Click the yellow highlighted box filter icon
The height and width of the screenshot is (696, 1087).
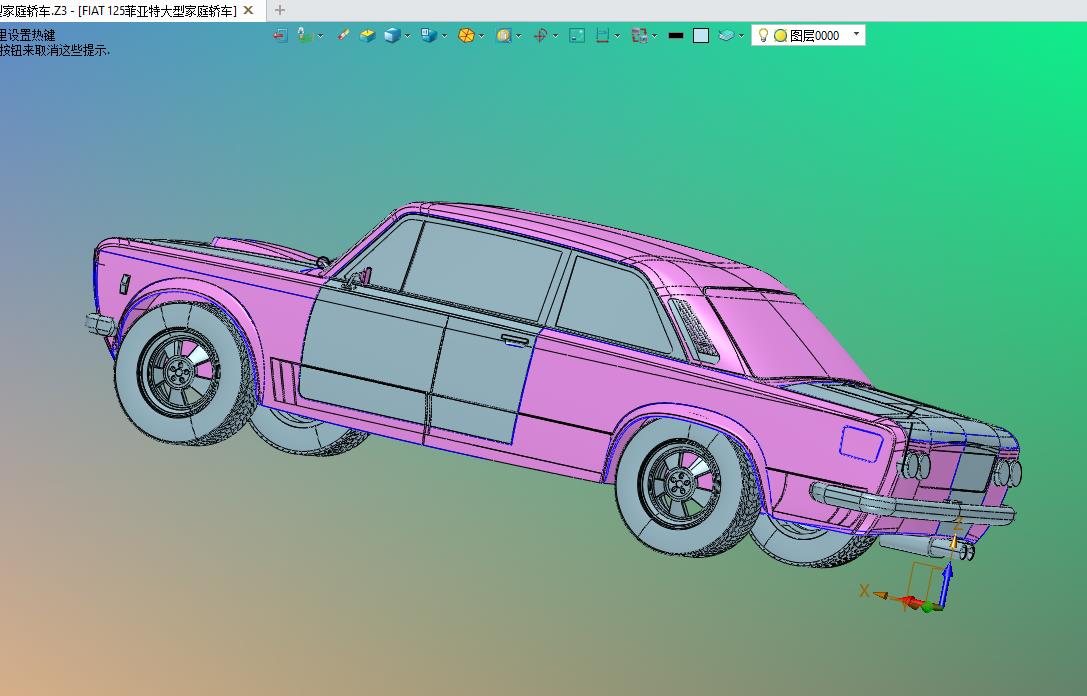coord(504,35)
